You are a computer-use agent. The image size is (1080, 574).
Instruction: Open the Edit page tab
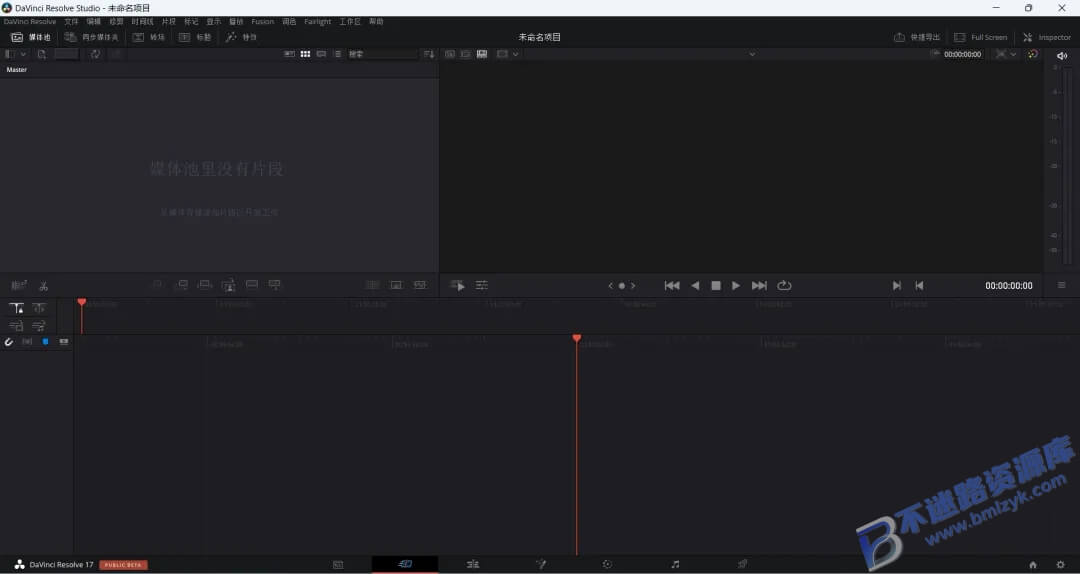pyautogui.click(x=472, y=564)
